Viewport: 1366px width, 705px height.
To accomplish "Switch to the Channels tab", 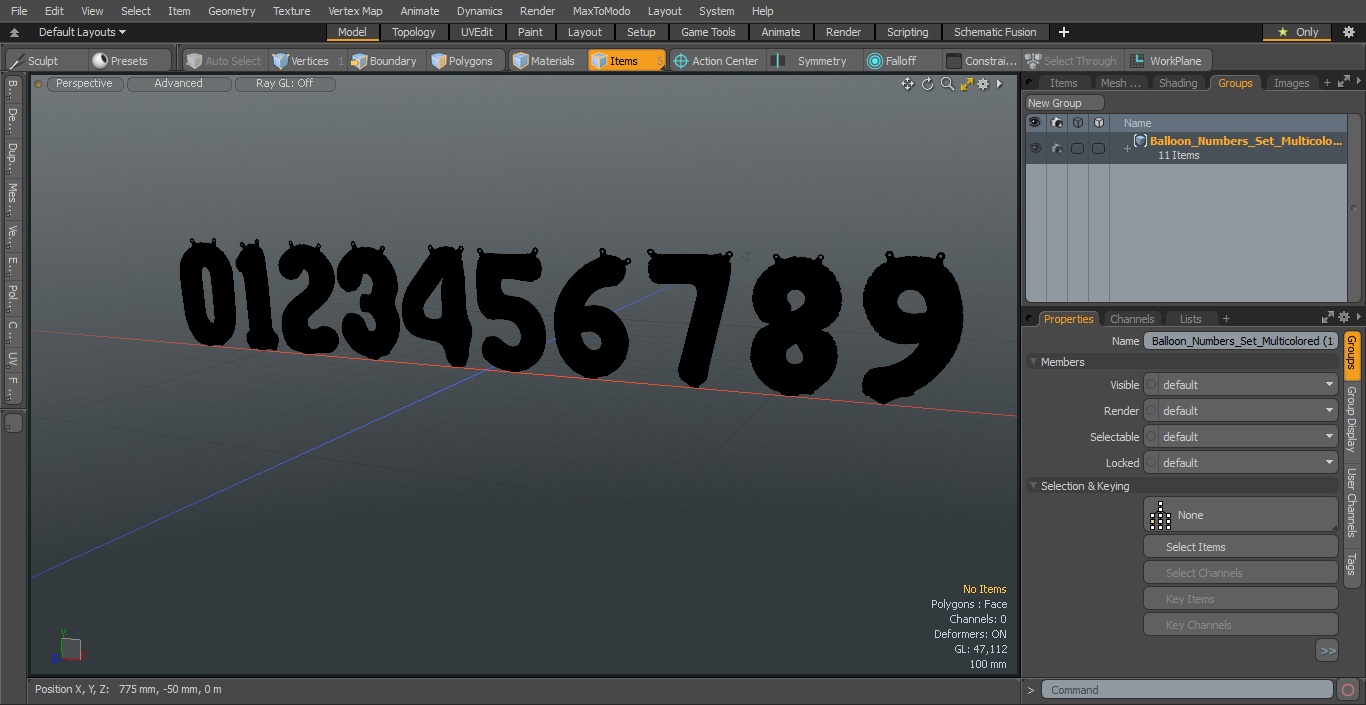I will tap(1132, 319).
